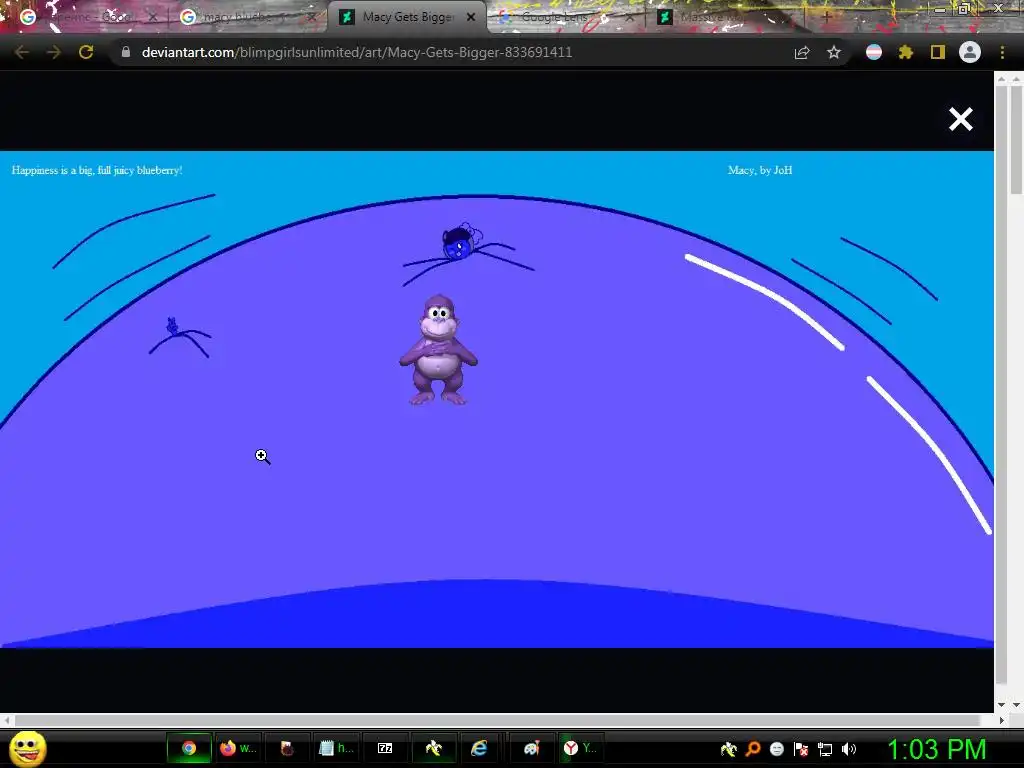The height and width of the screenshot is (768, 1024).
Task: Open the notepad 'h...' taskbar window
Action: click(336, 748)
